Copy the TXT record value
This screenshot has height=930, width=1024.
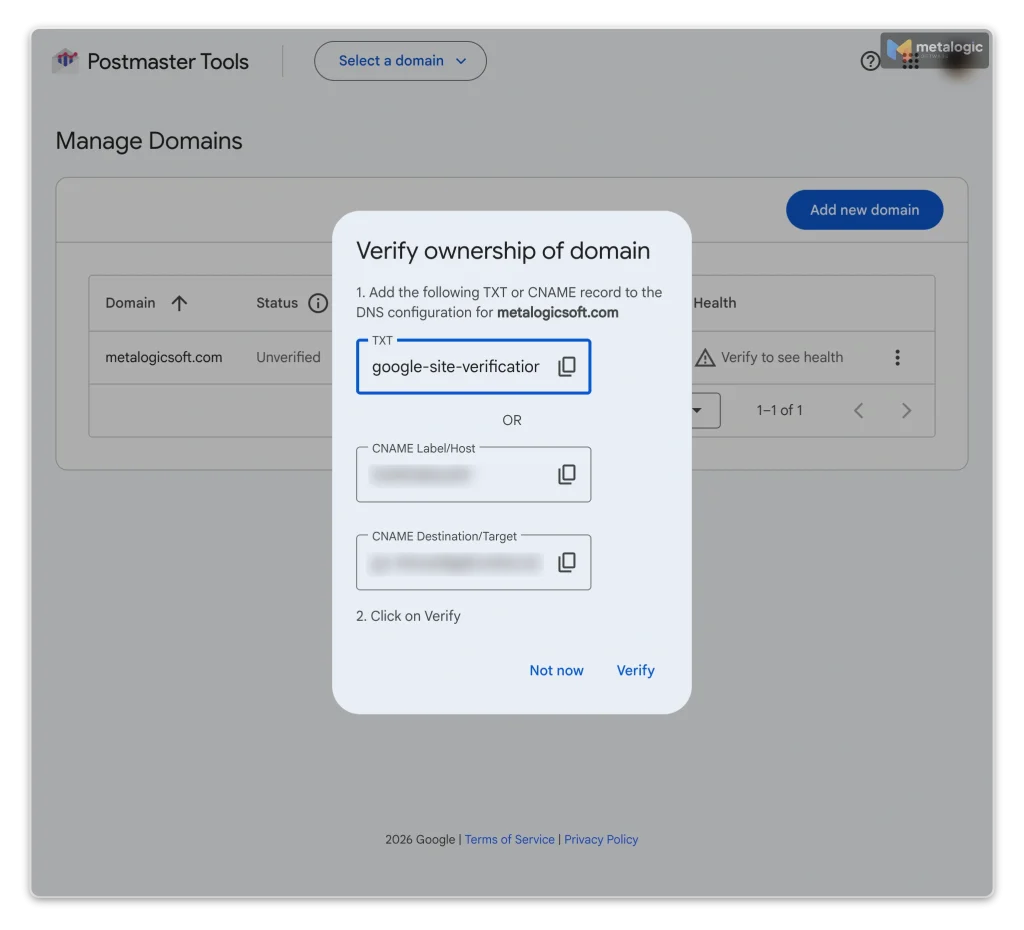tap(566, 366)
